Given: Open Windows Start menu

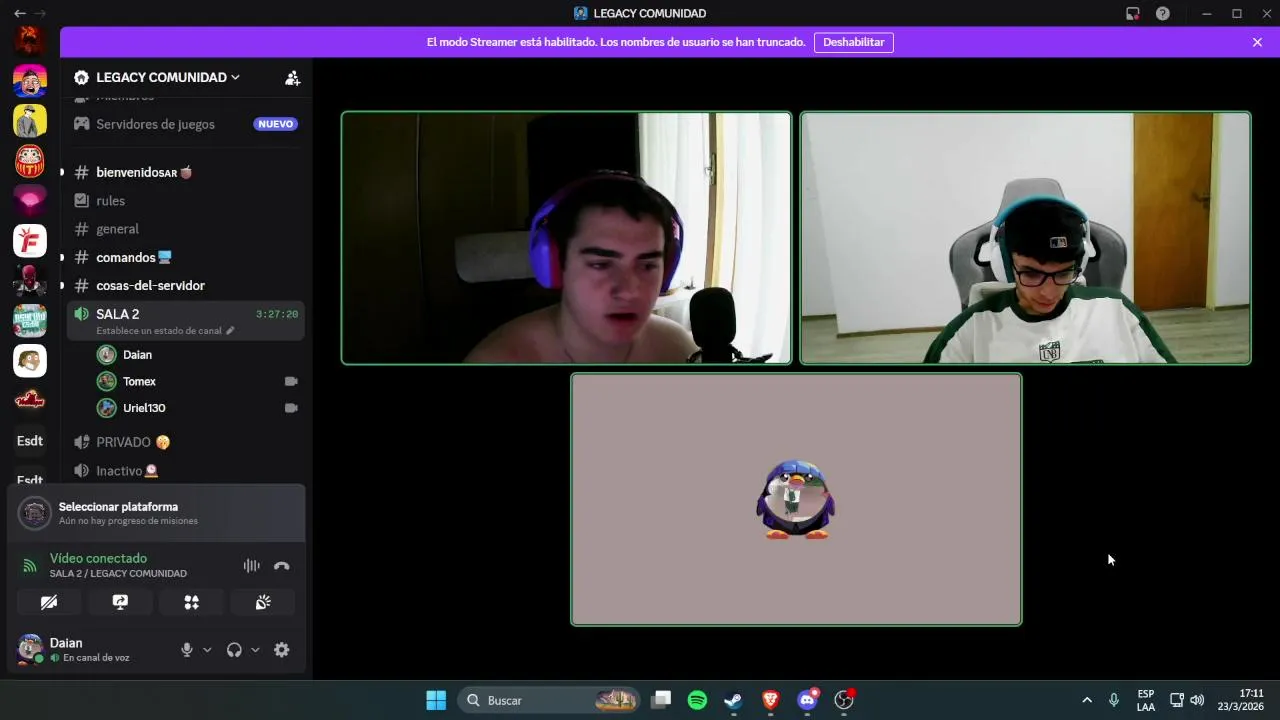Looking at the screenshot, I should click(x=436, y=700).
